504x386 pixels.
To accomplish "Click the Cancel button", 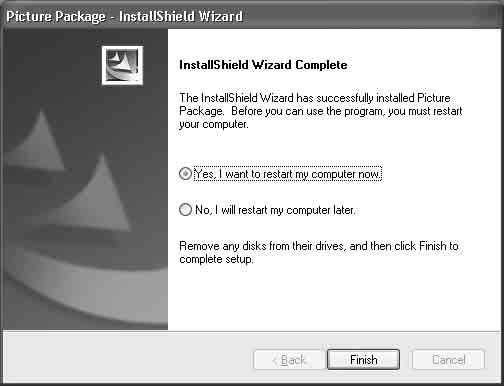I will click(x=448, y=360).
